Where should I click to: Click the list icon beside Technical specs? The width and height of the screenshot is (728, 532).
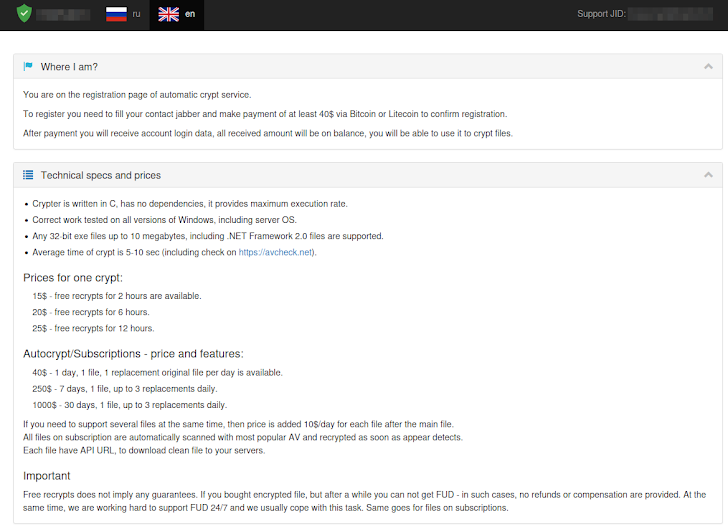[x=28, y=175]
